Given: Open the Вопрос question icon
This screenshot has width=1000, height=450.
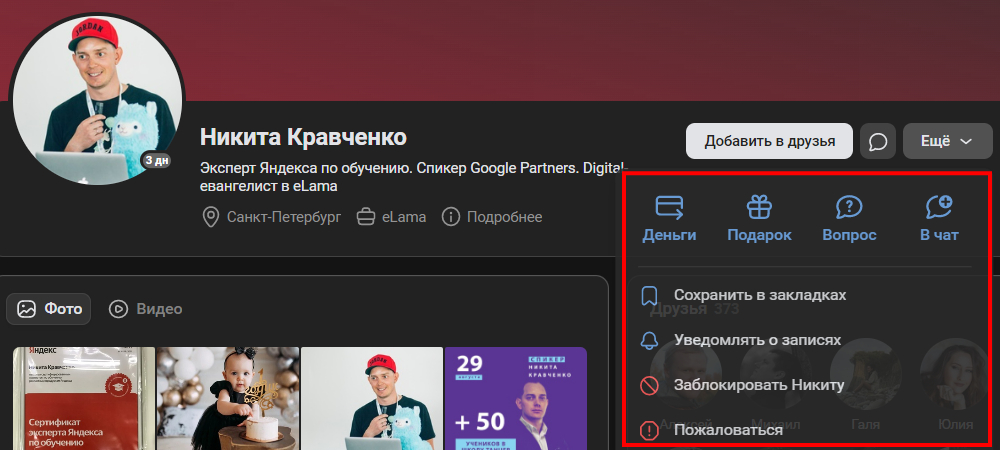Looking at the screenshot, I should pyautogui.click(x=849, y=207).
